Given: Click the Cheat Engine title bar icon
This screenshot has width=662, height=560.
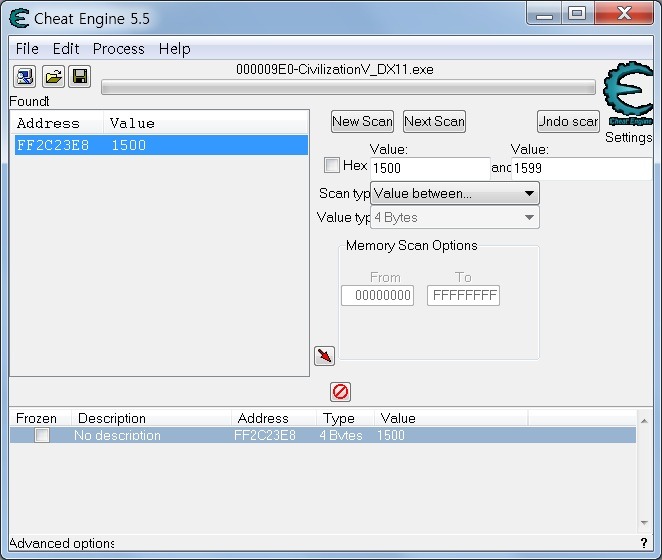Looking at the screenshot, I should 19,19.
